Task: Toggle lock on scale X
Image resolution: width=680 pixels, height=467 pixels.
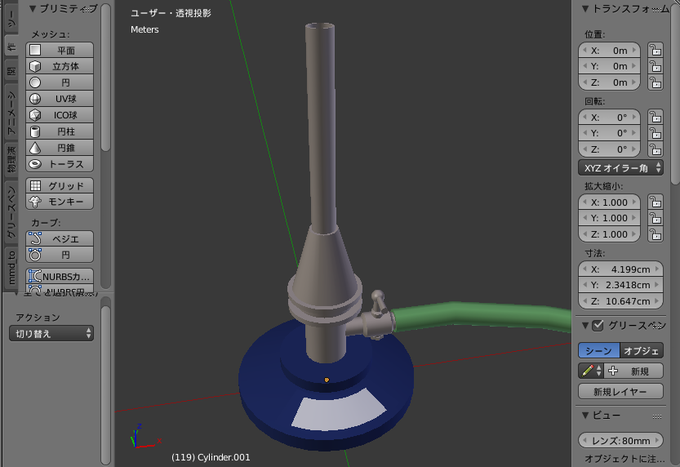Action: pyautogui.click(x=655, y=202)
